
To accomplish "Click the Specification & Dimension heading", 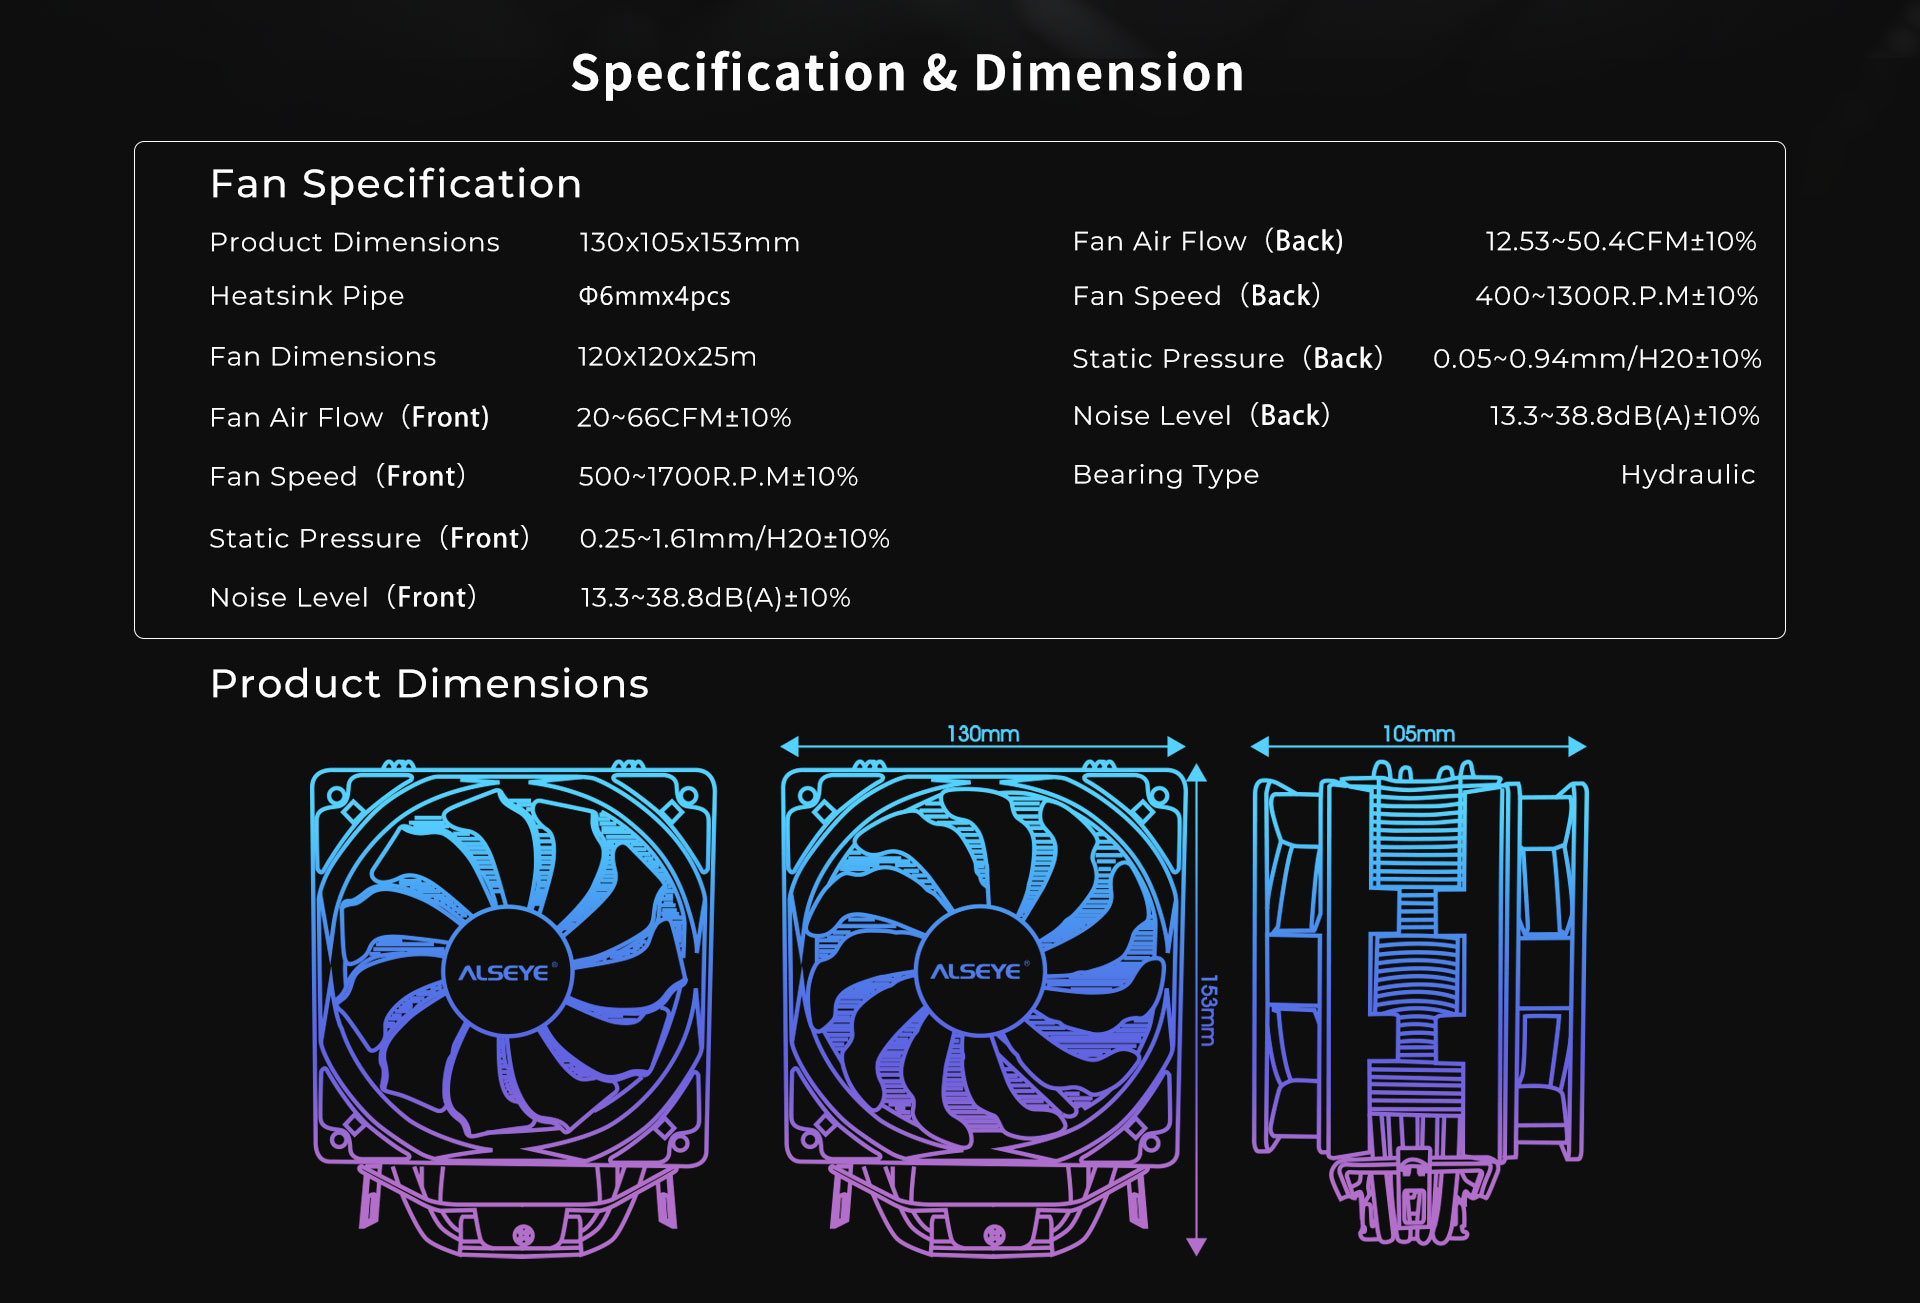I will [907, 73].
